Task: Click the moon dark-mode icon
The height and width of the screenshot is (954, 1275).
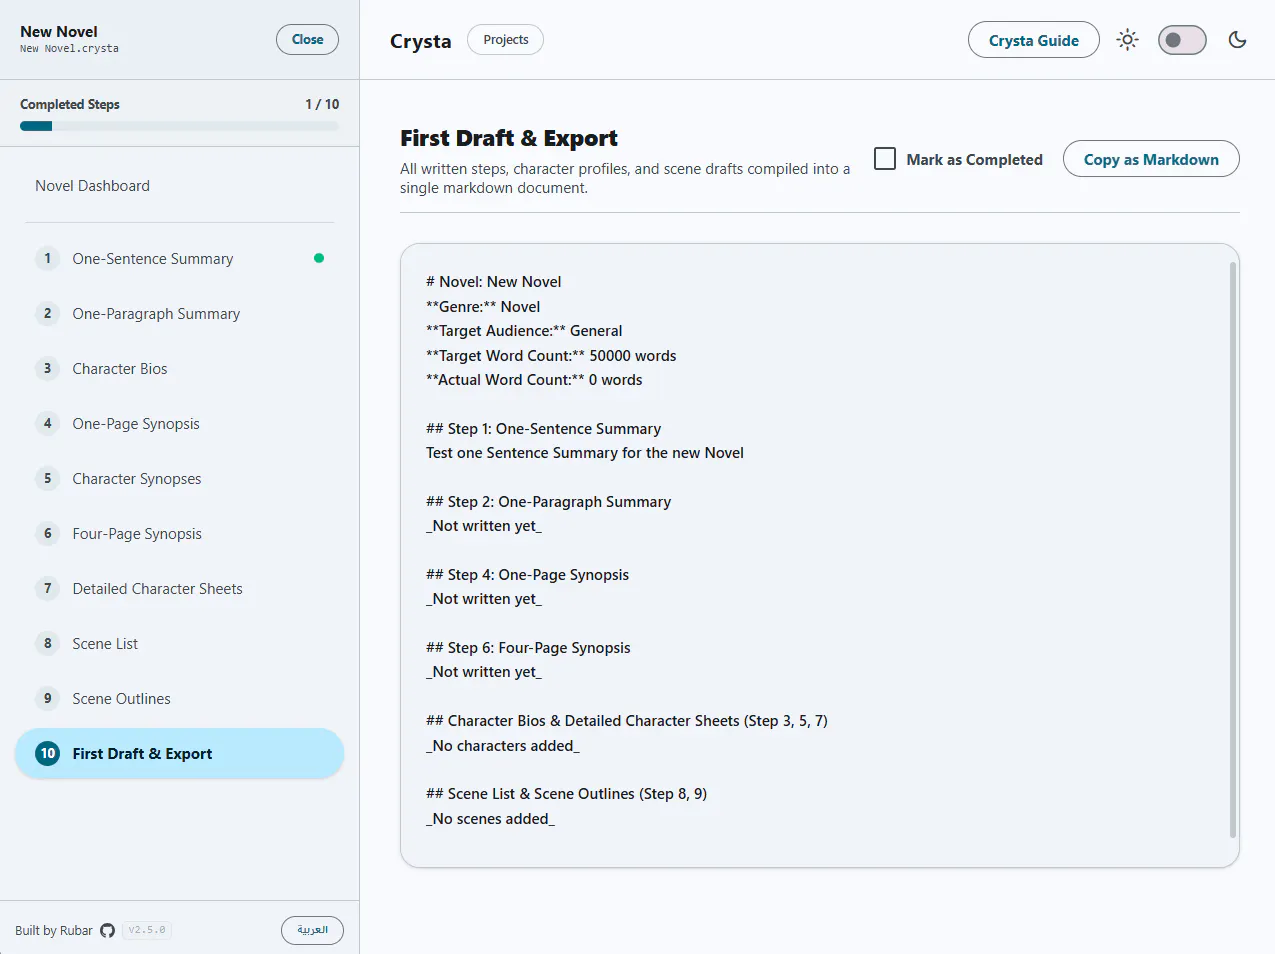Action: [x=1237, y=40]
